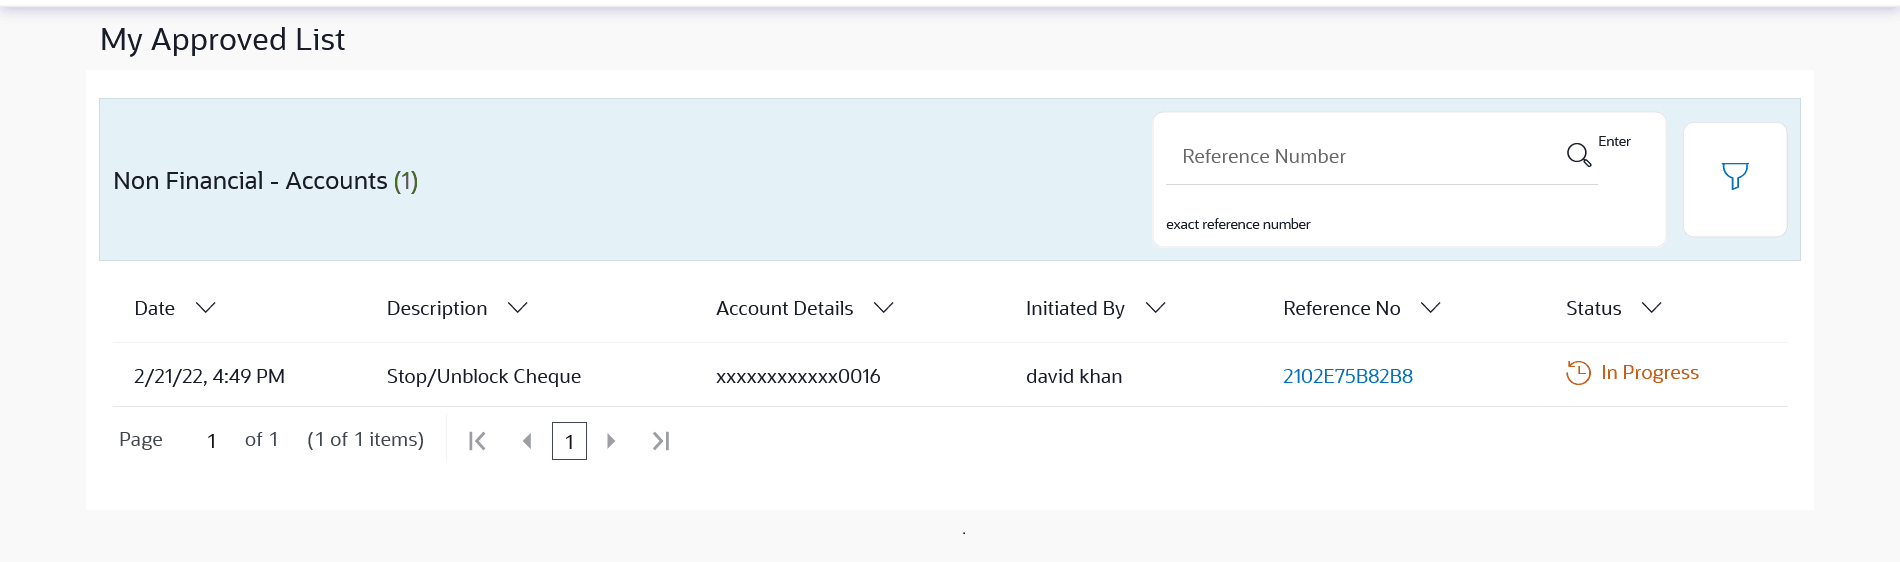Open the filter funnel icon
Screen dimensions: 1900x562
point(1735,177)
